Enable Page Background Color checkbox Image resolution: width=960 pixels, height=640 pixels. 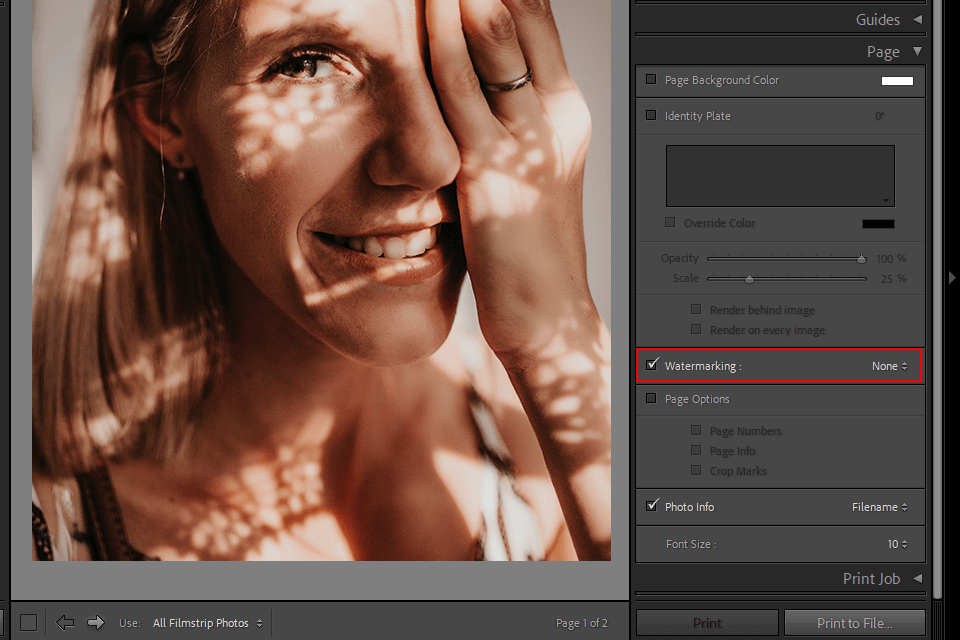[652, 80]
